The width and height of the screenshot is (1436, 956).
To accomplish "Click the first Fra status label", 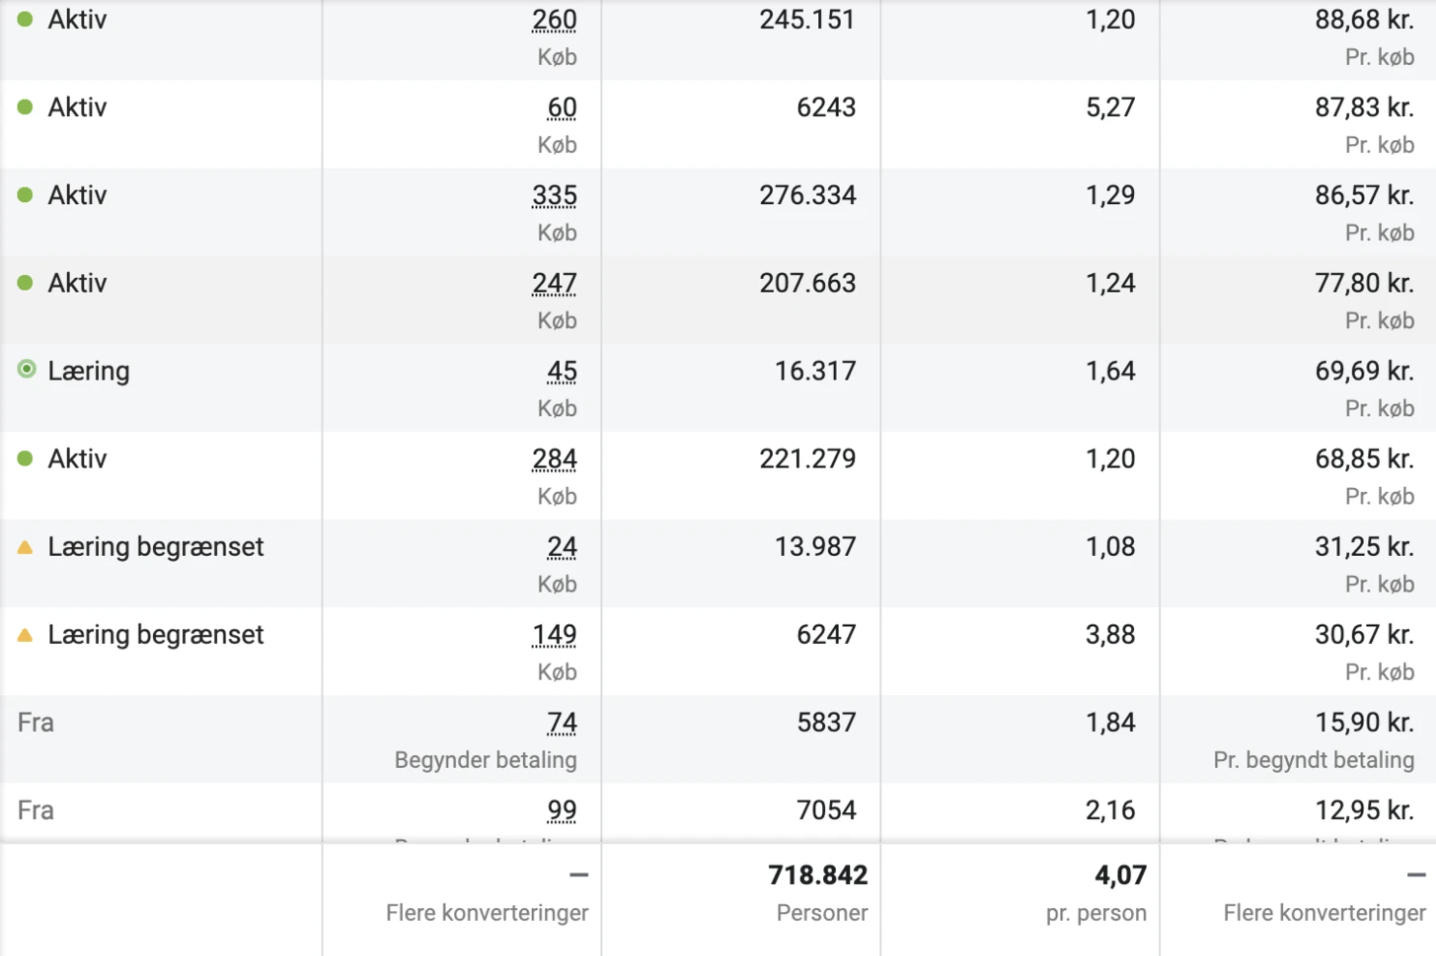I will [36, 723].
